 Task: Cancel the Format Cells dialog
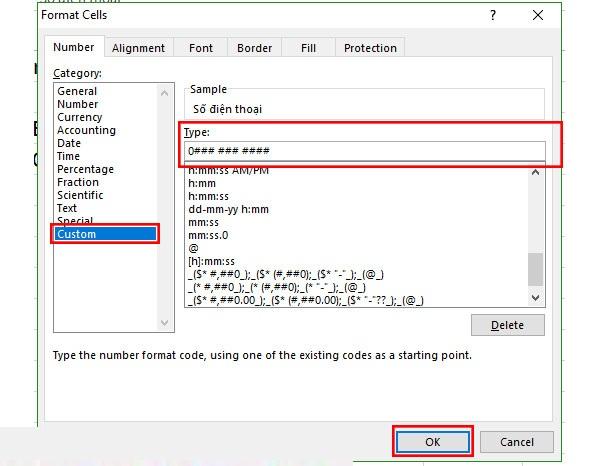[x=517, y=442]
